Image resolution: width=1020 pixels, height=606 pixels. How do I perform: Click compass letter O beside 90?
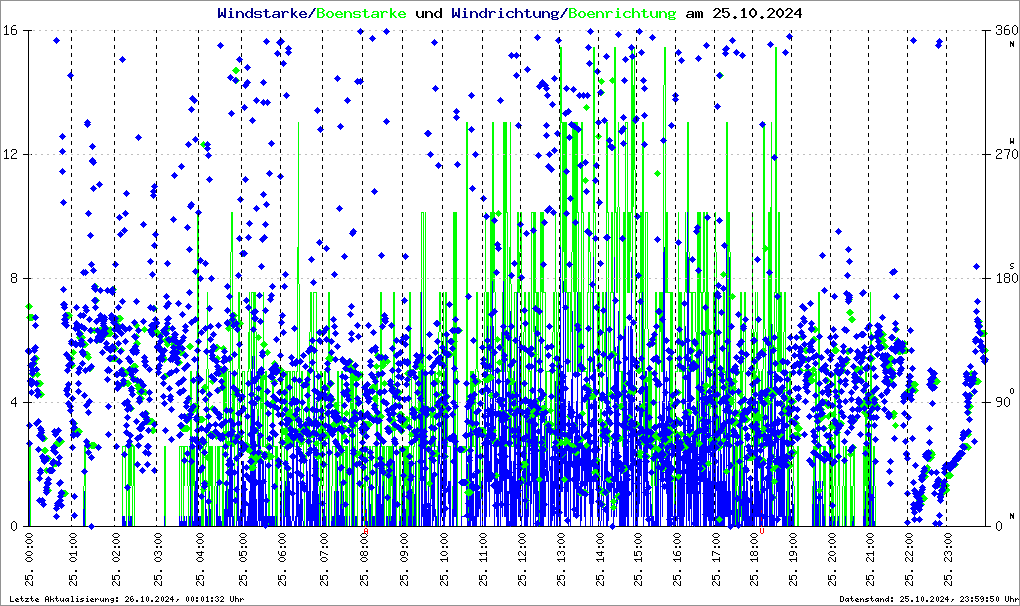tap(1012, 391)
